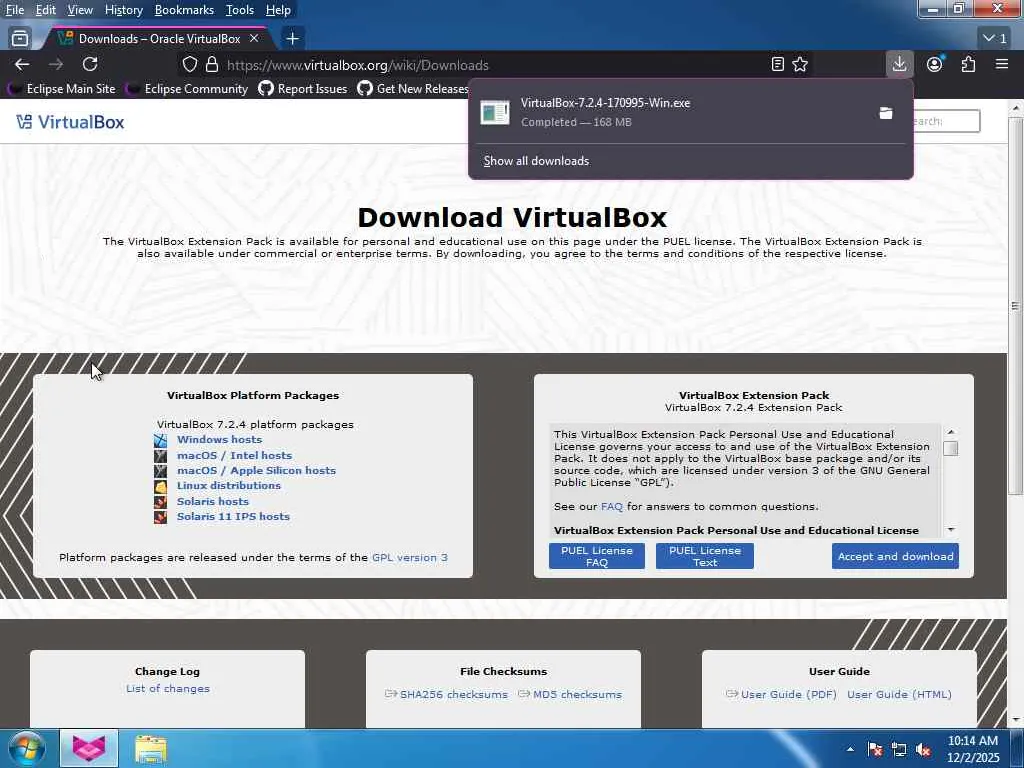
Task: Open the Edit menu
Action: pyautogui.click(x=46, y=10)
